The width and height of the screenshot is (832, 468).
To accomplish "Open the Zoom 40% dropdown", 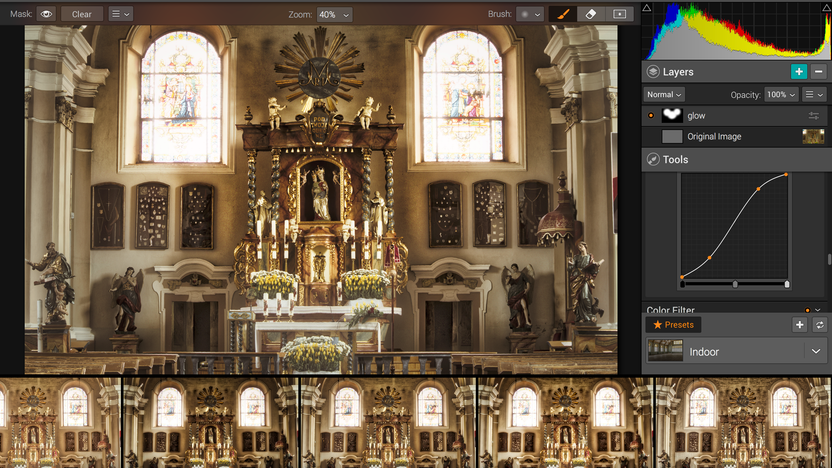I will pyautogui.click(x=334, y=14).
